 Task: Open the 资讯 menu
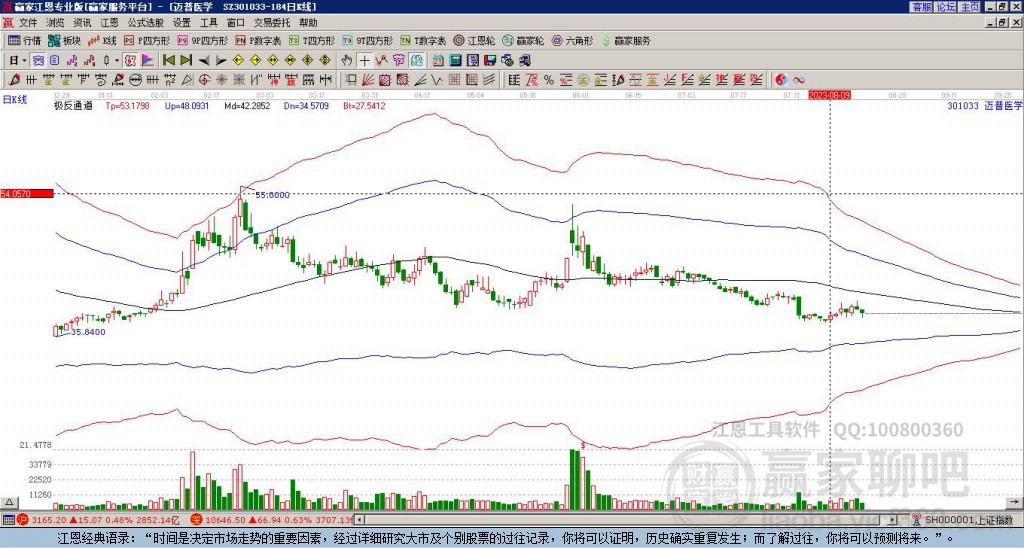(x=82, y=23)
